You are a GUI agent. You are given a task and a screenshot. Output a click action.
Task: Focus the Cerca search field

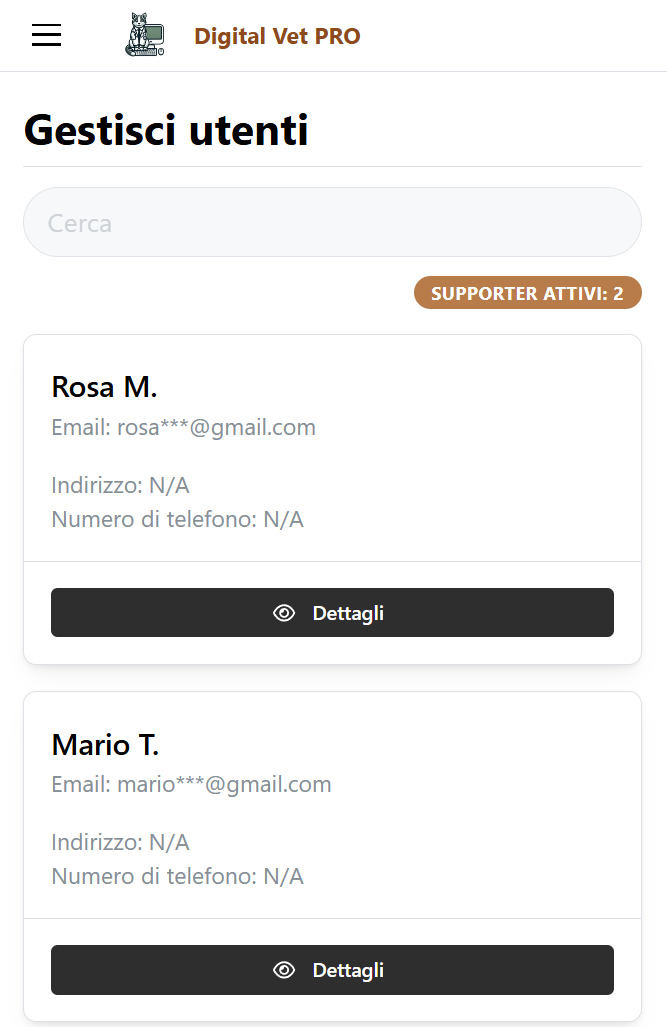[x=332, y=223]
